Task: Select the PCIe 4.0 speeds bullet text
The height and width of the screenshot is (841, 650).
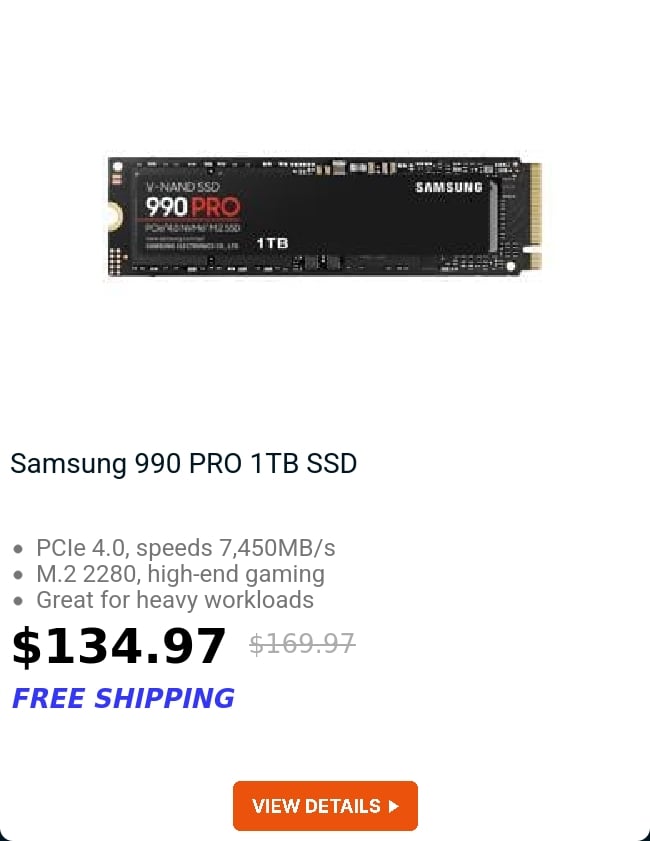Action: [x=186, y=548]
